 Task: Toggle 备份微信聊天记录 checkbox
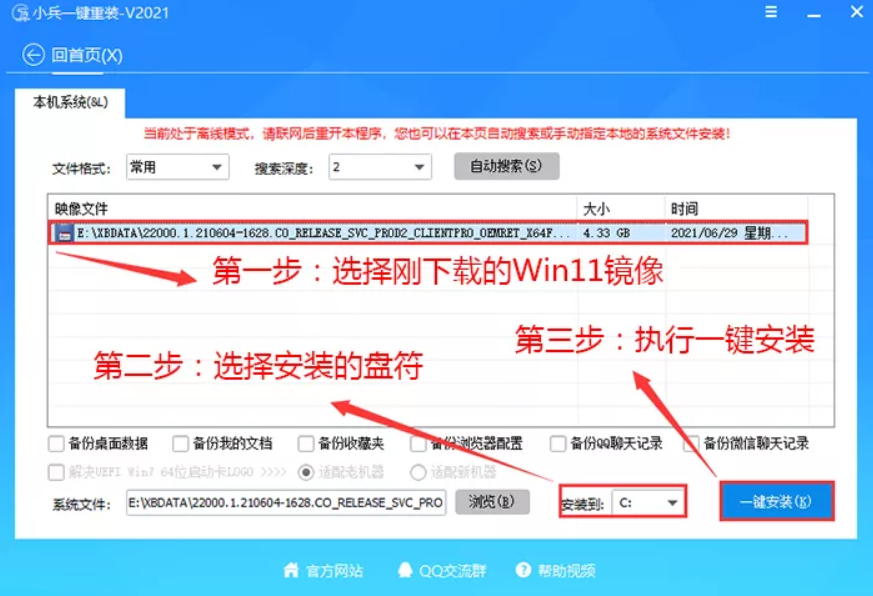point(692,443)
